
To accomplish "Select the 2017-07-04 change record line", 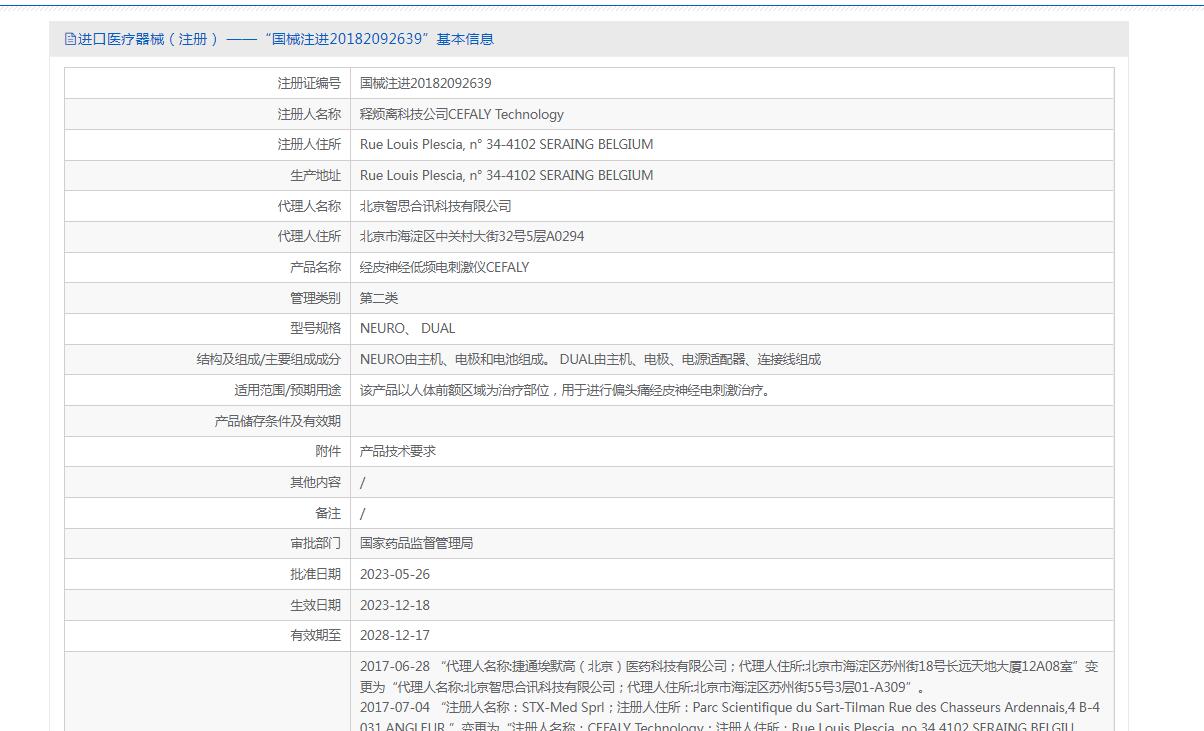I will click(x=729, y=717).
